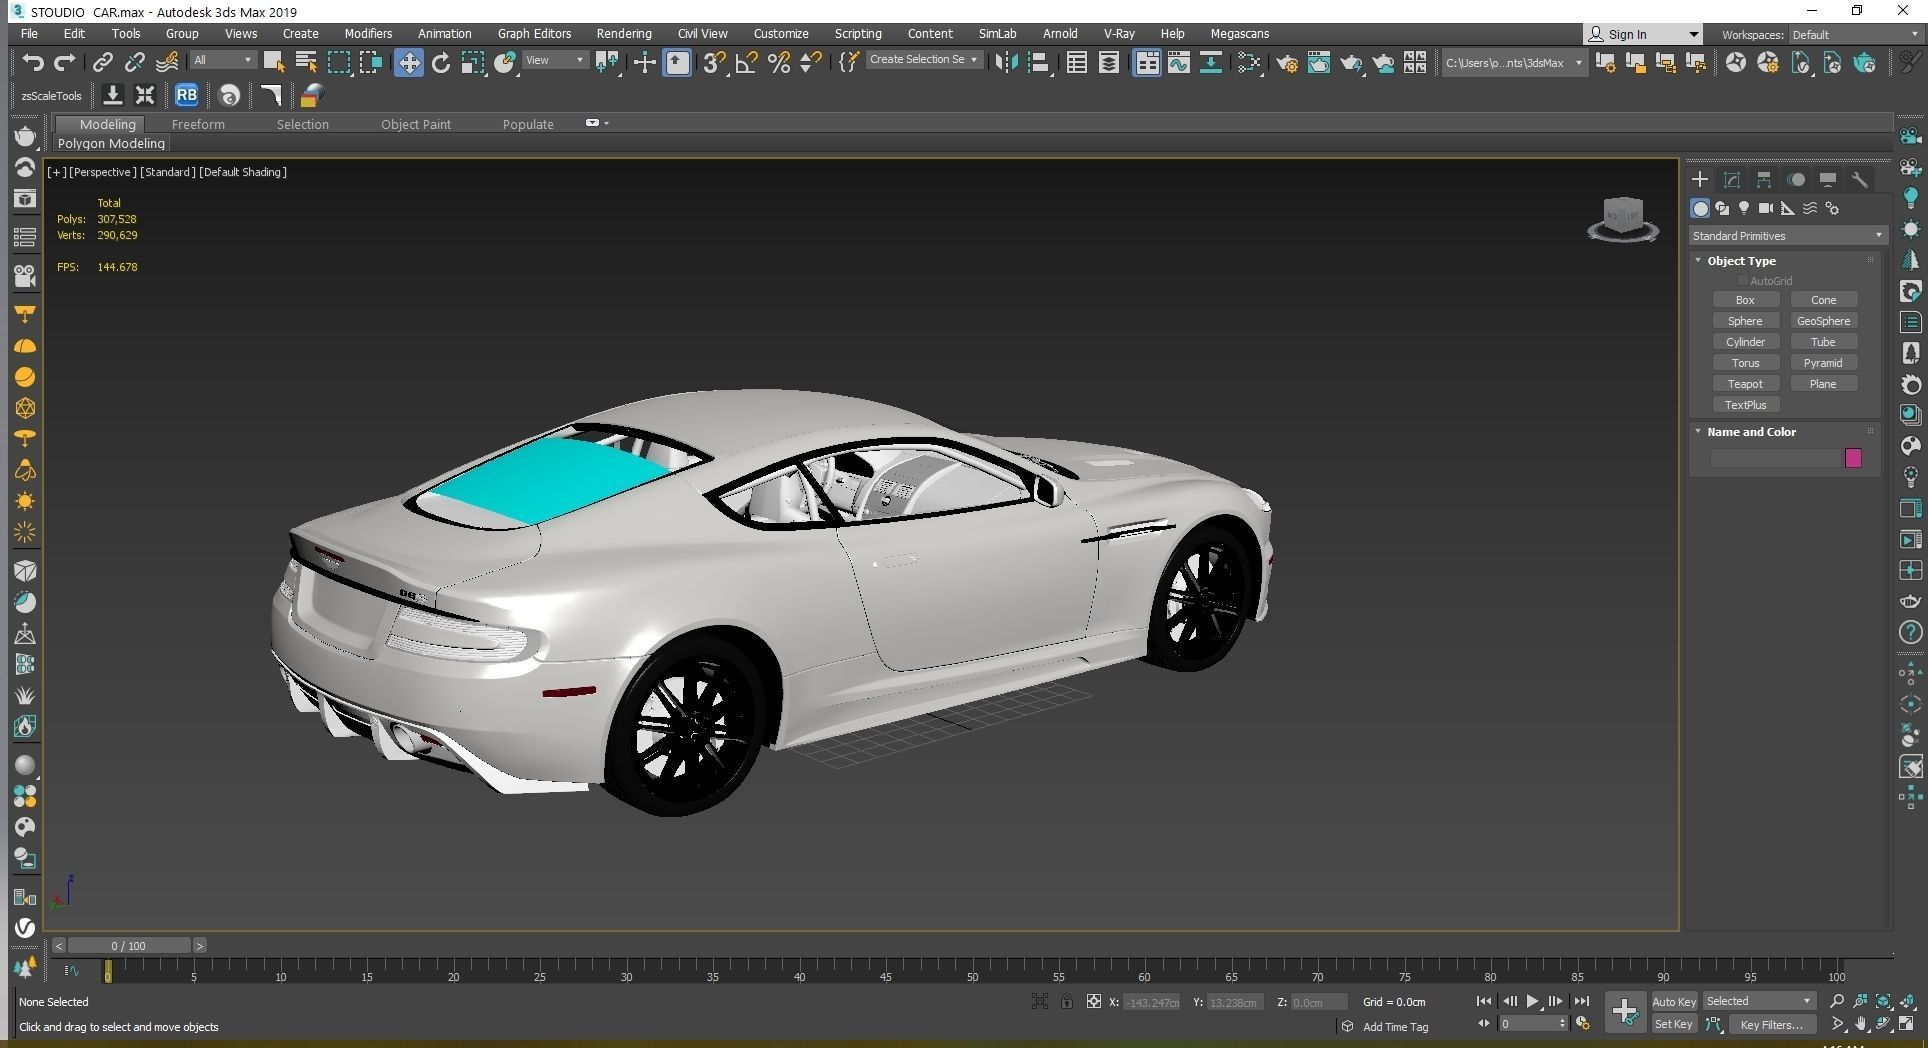
Task: Open the V-Ray menu
Action: (1118, 34)
